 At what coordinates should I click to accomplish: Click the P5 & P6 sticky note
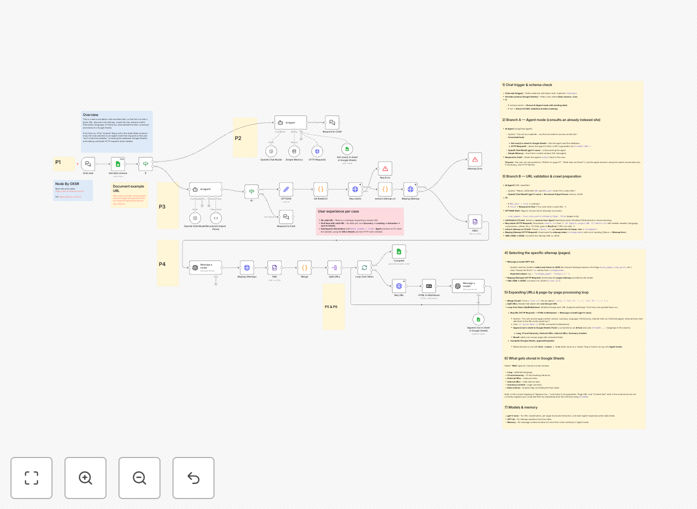point(334,307)
